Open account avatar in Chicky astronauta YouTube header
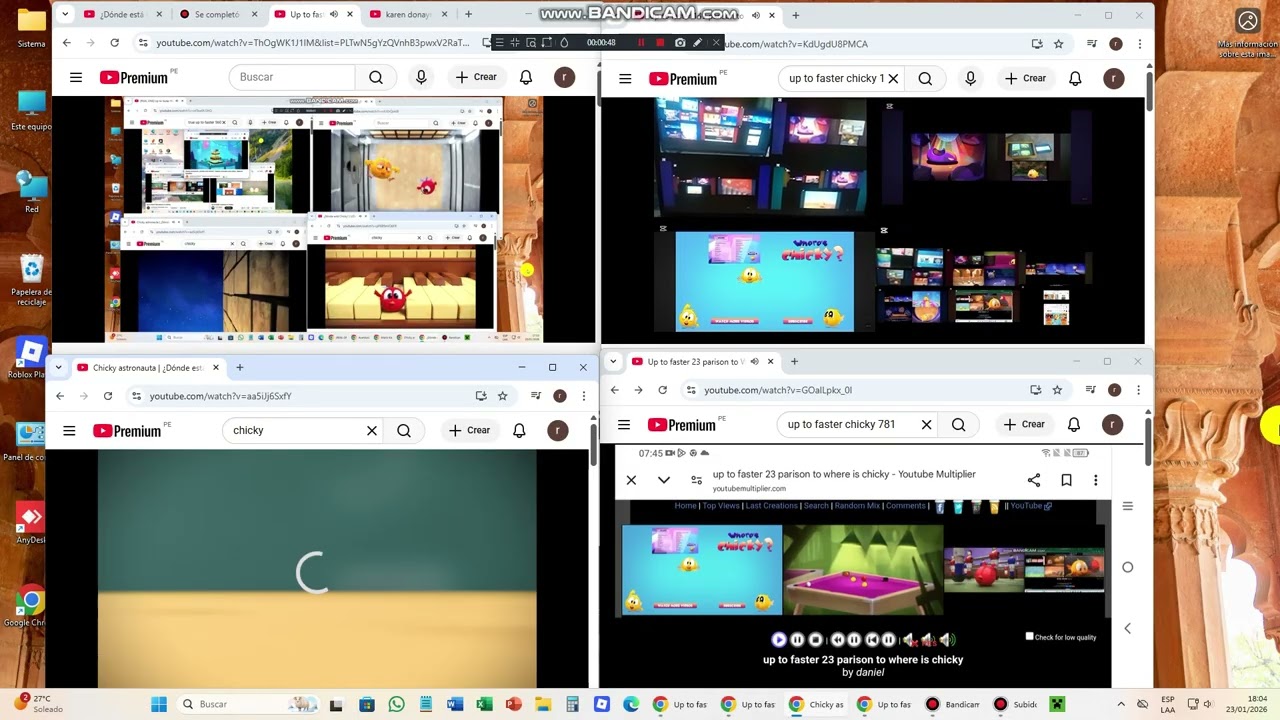 [558, 430]
